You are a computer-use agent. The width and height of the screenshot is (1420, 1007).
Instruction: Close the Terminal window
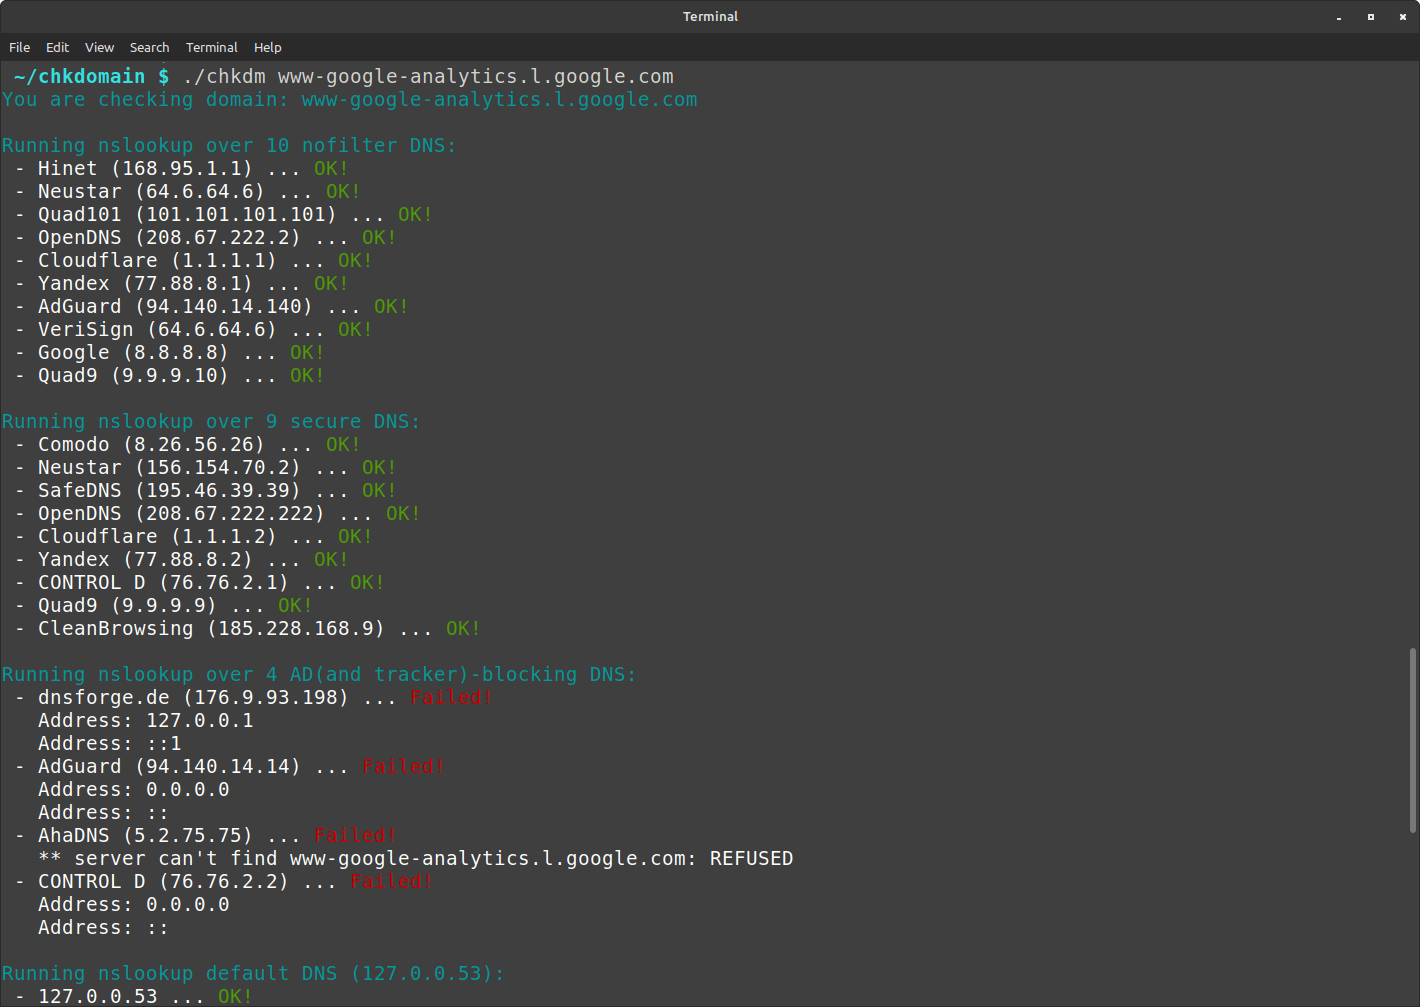pos(1403,17)
